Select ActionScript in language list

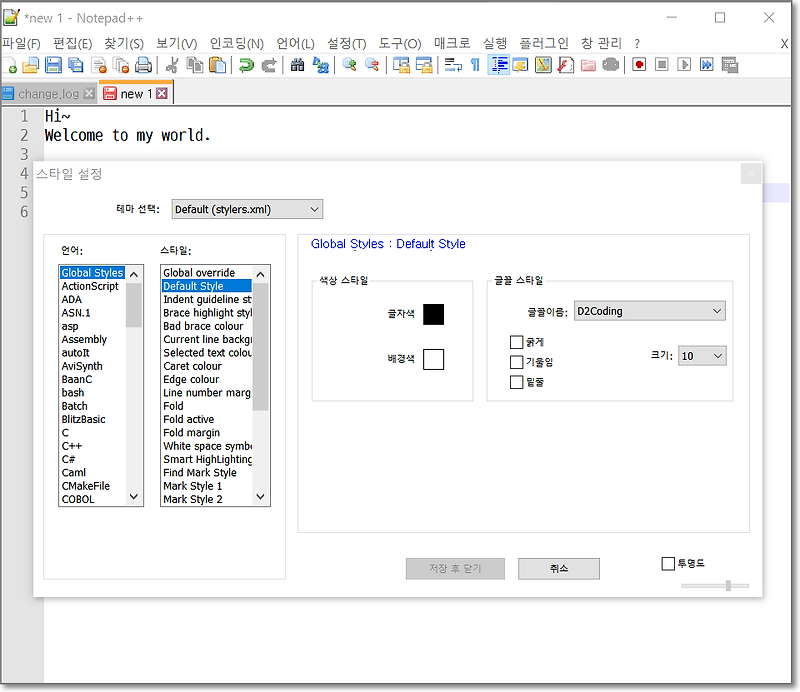90,286
